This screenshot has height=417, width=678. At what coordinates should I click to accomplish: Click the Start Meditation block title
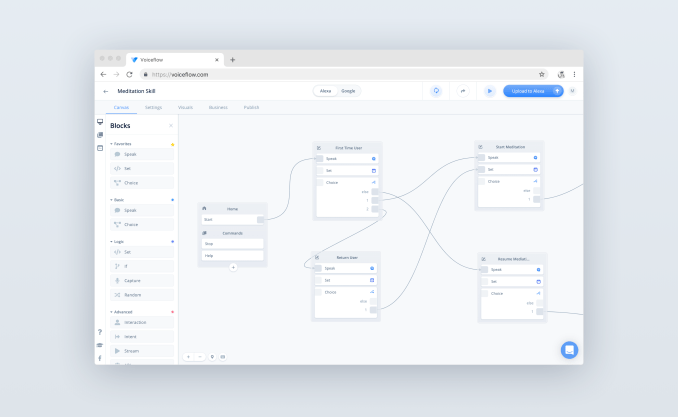[510, 147]
